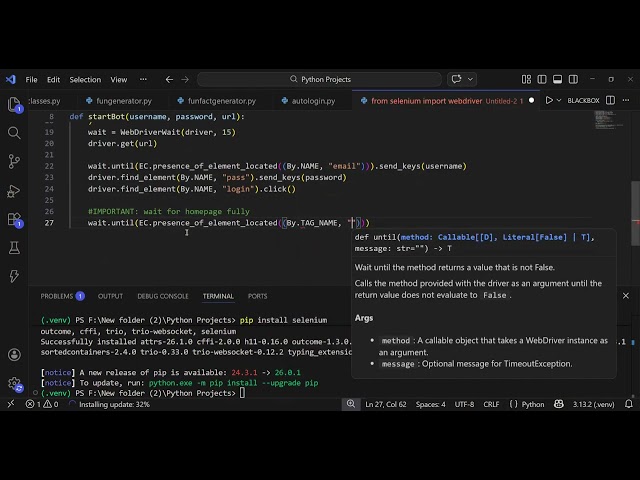
Task: Click 'startBot' in sticky scroll header
Action: 107,117
